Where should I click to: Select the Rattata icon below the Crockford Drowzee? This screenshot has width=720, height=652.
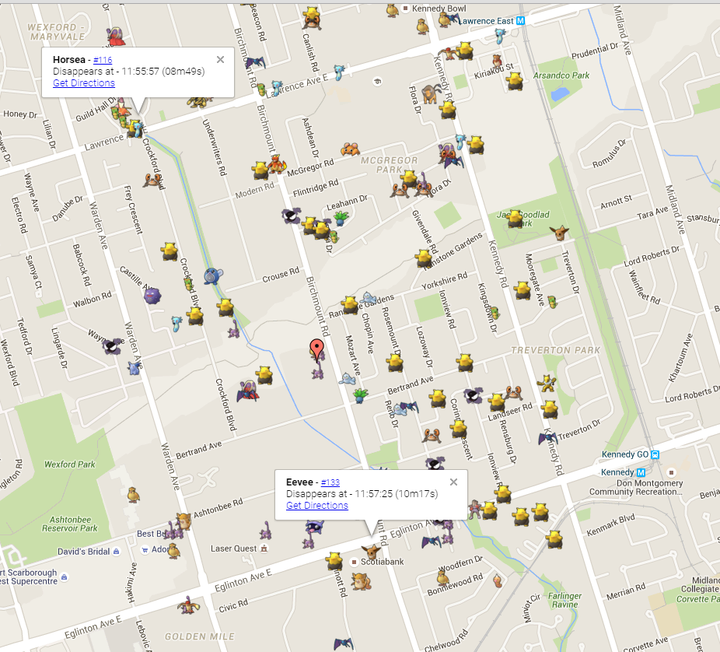click(x=234, y=329)
